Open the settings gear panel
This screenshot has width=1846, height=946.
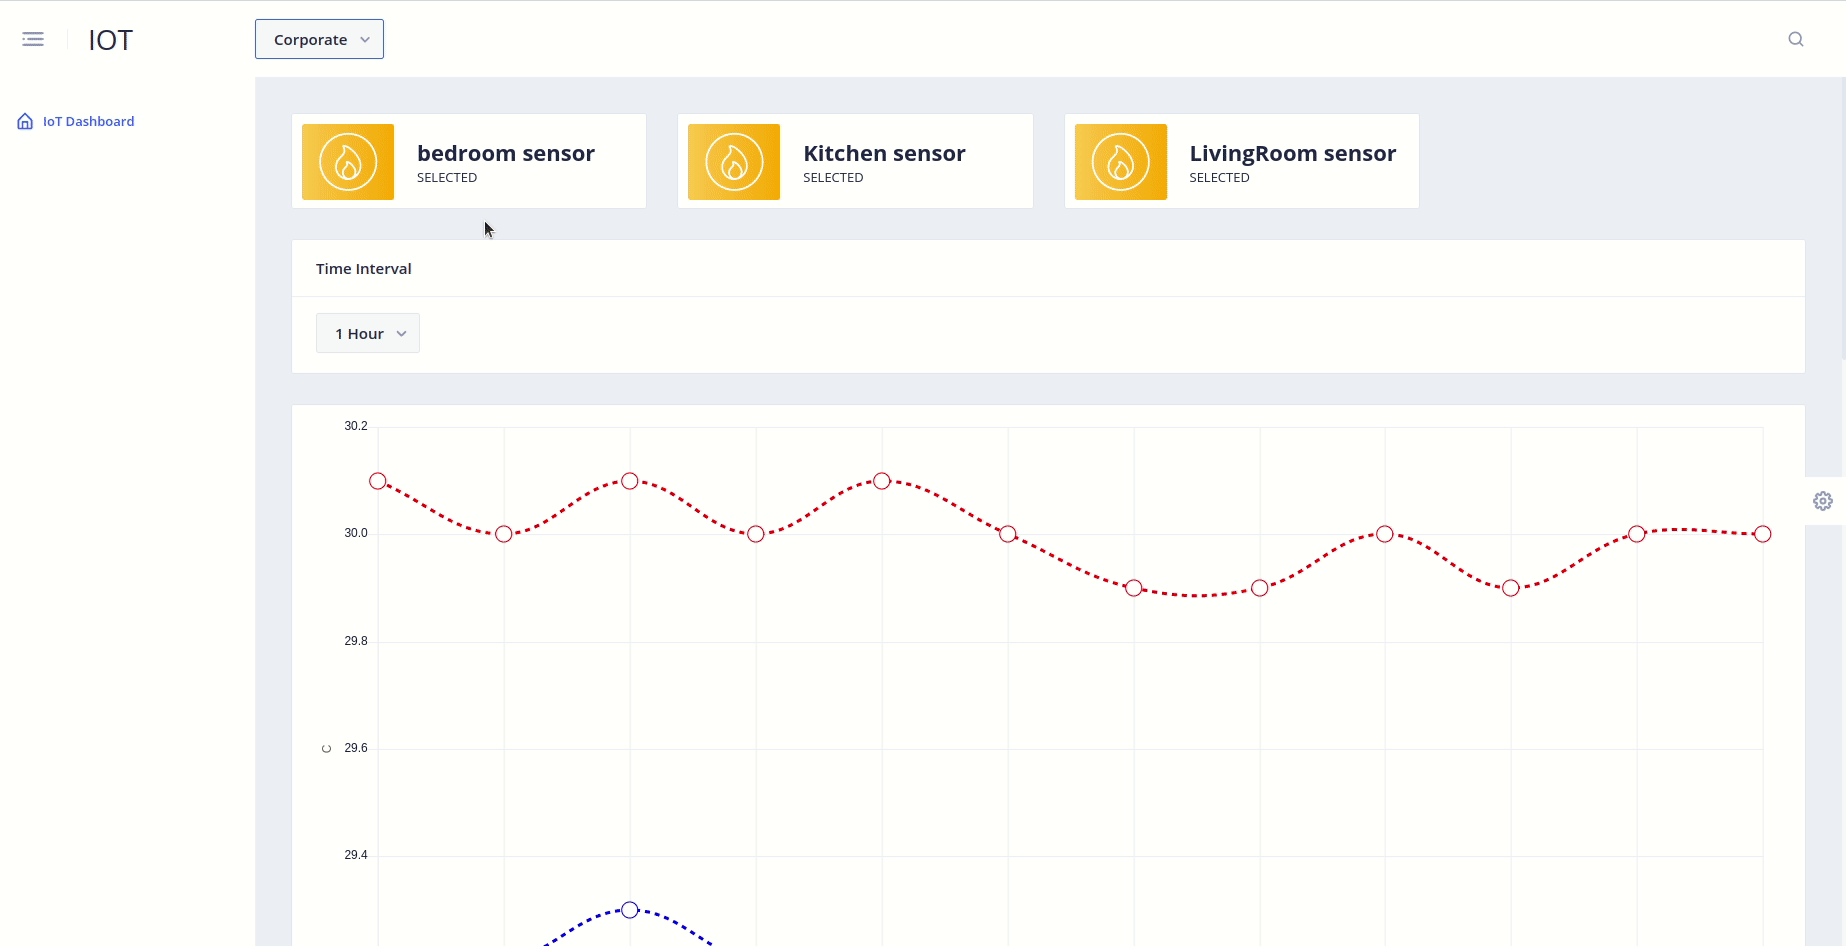1823,501
